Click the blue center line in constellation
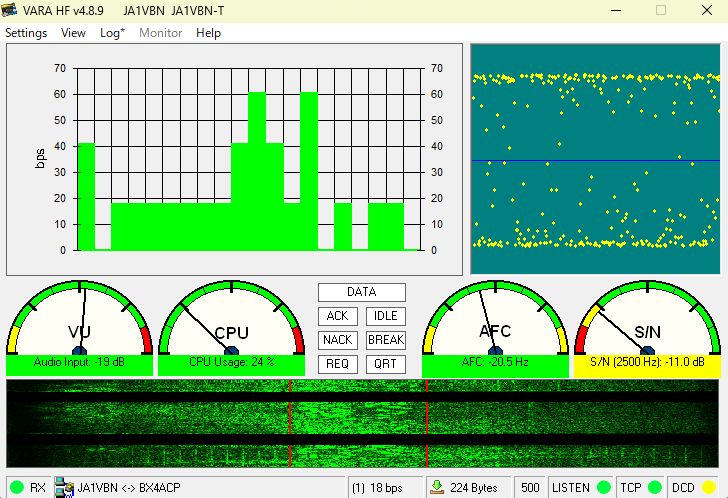 click(x=595, y=161)
